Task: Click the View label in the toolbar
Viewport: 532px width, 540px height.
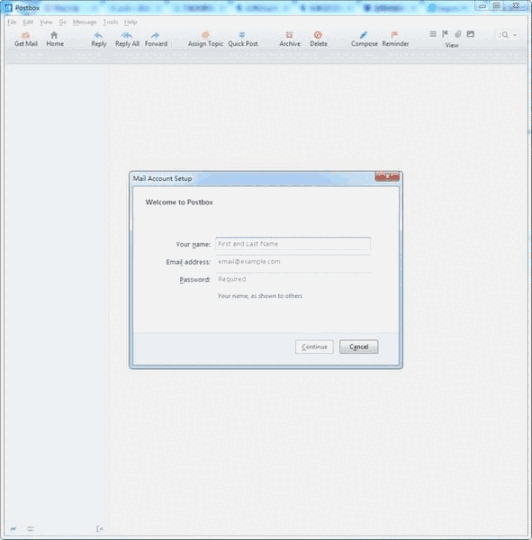Action: click(451, 45)
